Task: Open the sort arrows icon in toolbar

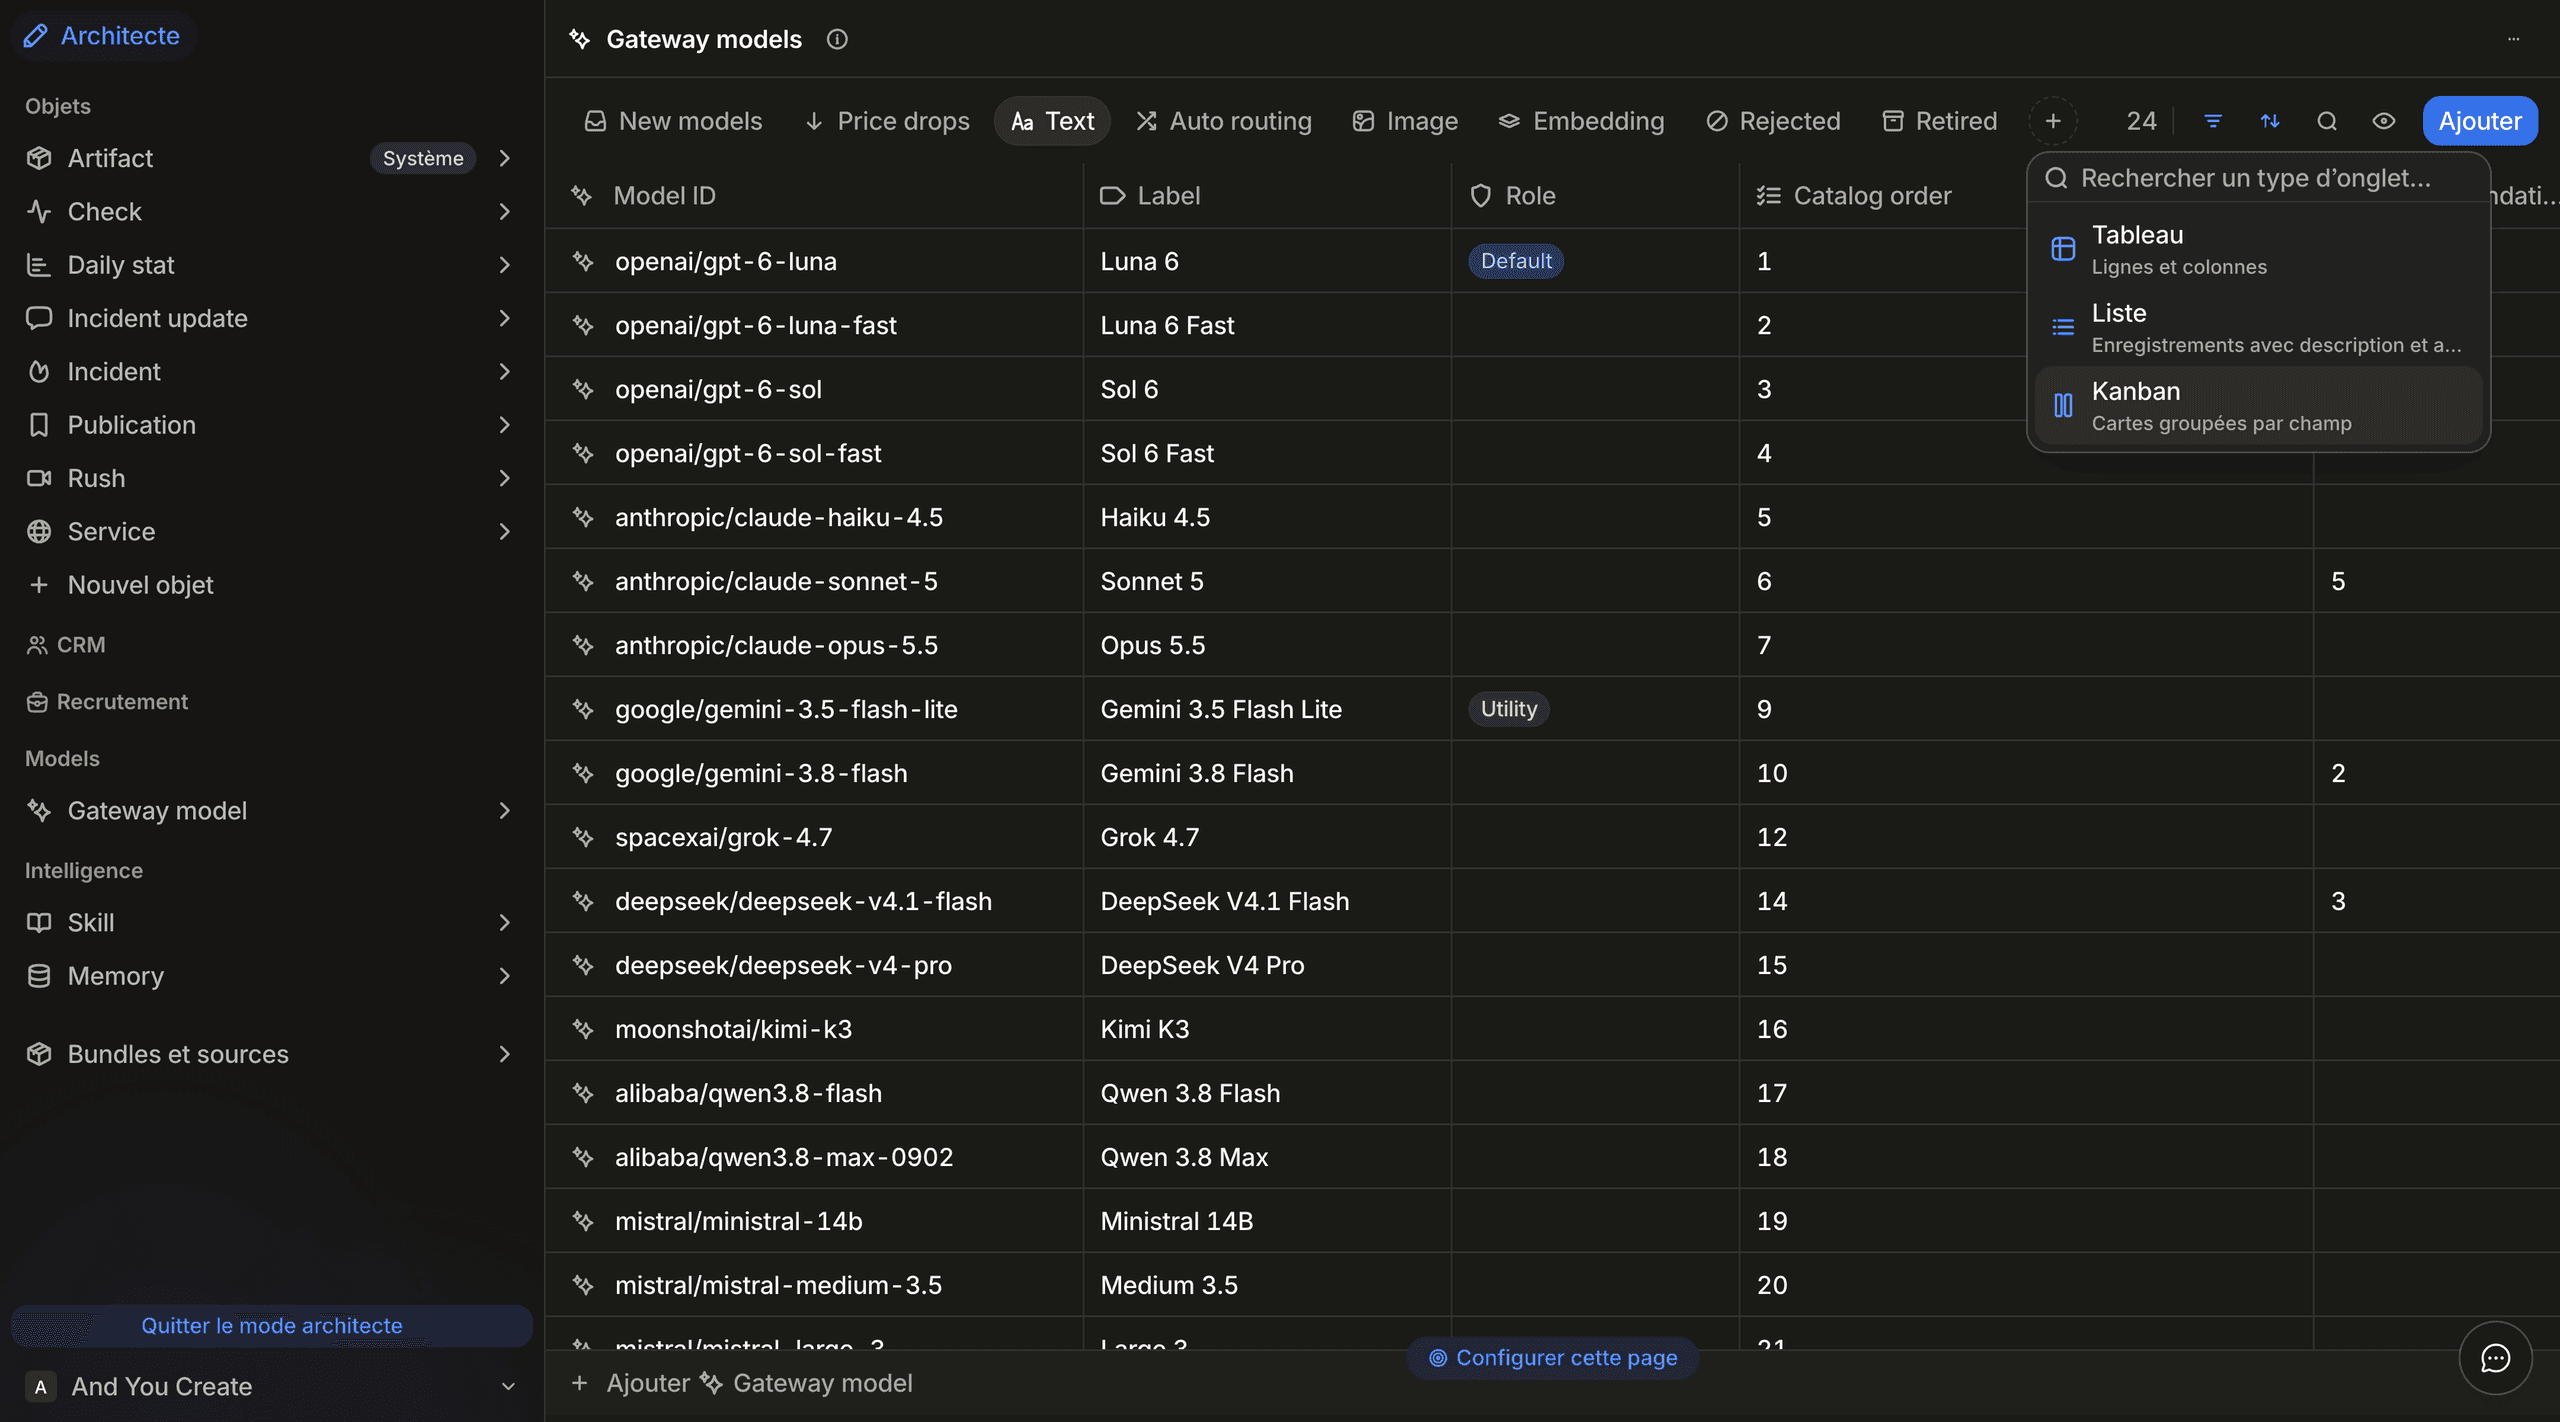Action: pyautogui.click(x=2270, y=121)
